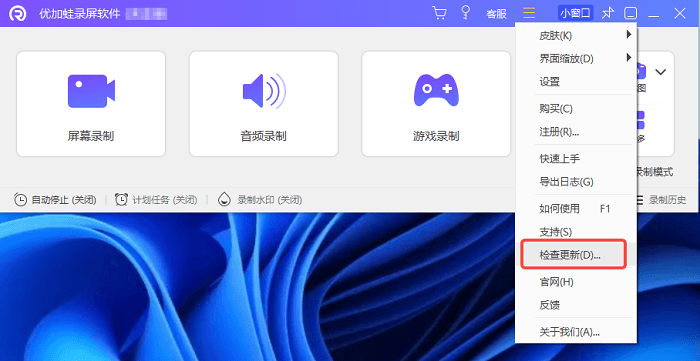The width and height of the screenshot is (700, 361).
Task: Click the scheduled task alarm icon
Action: pos(121,199)
